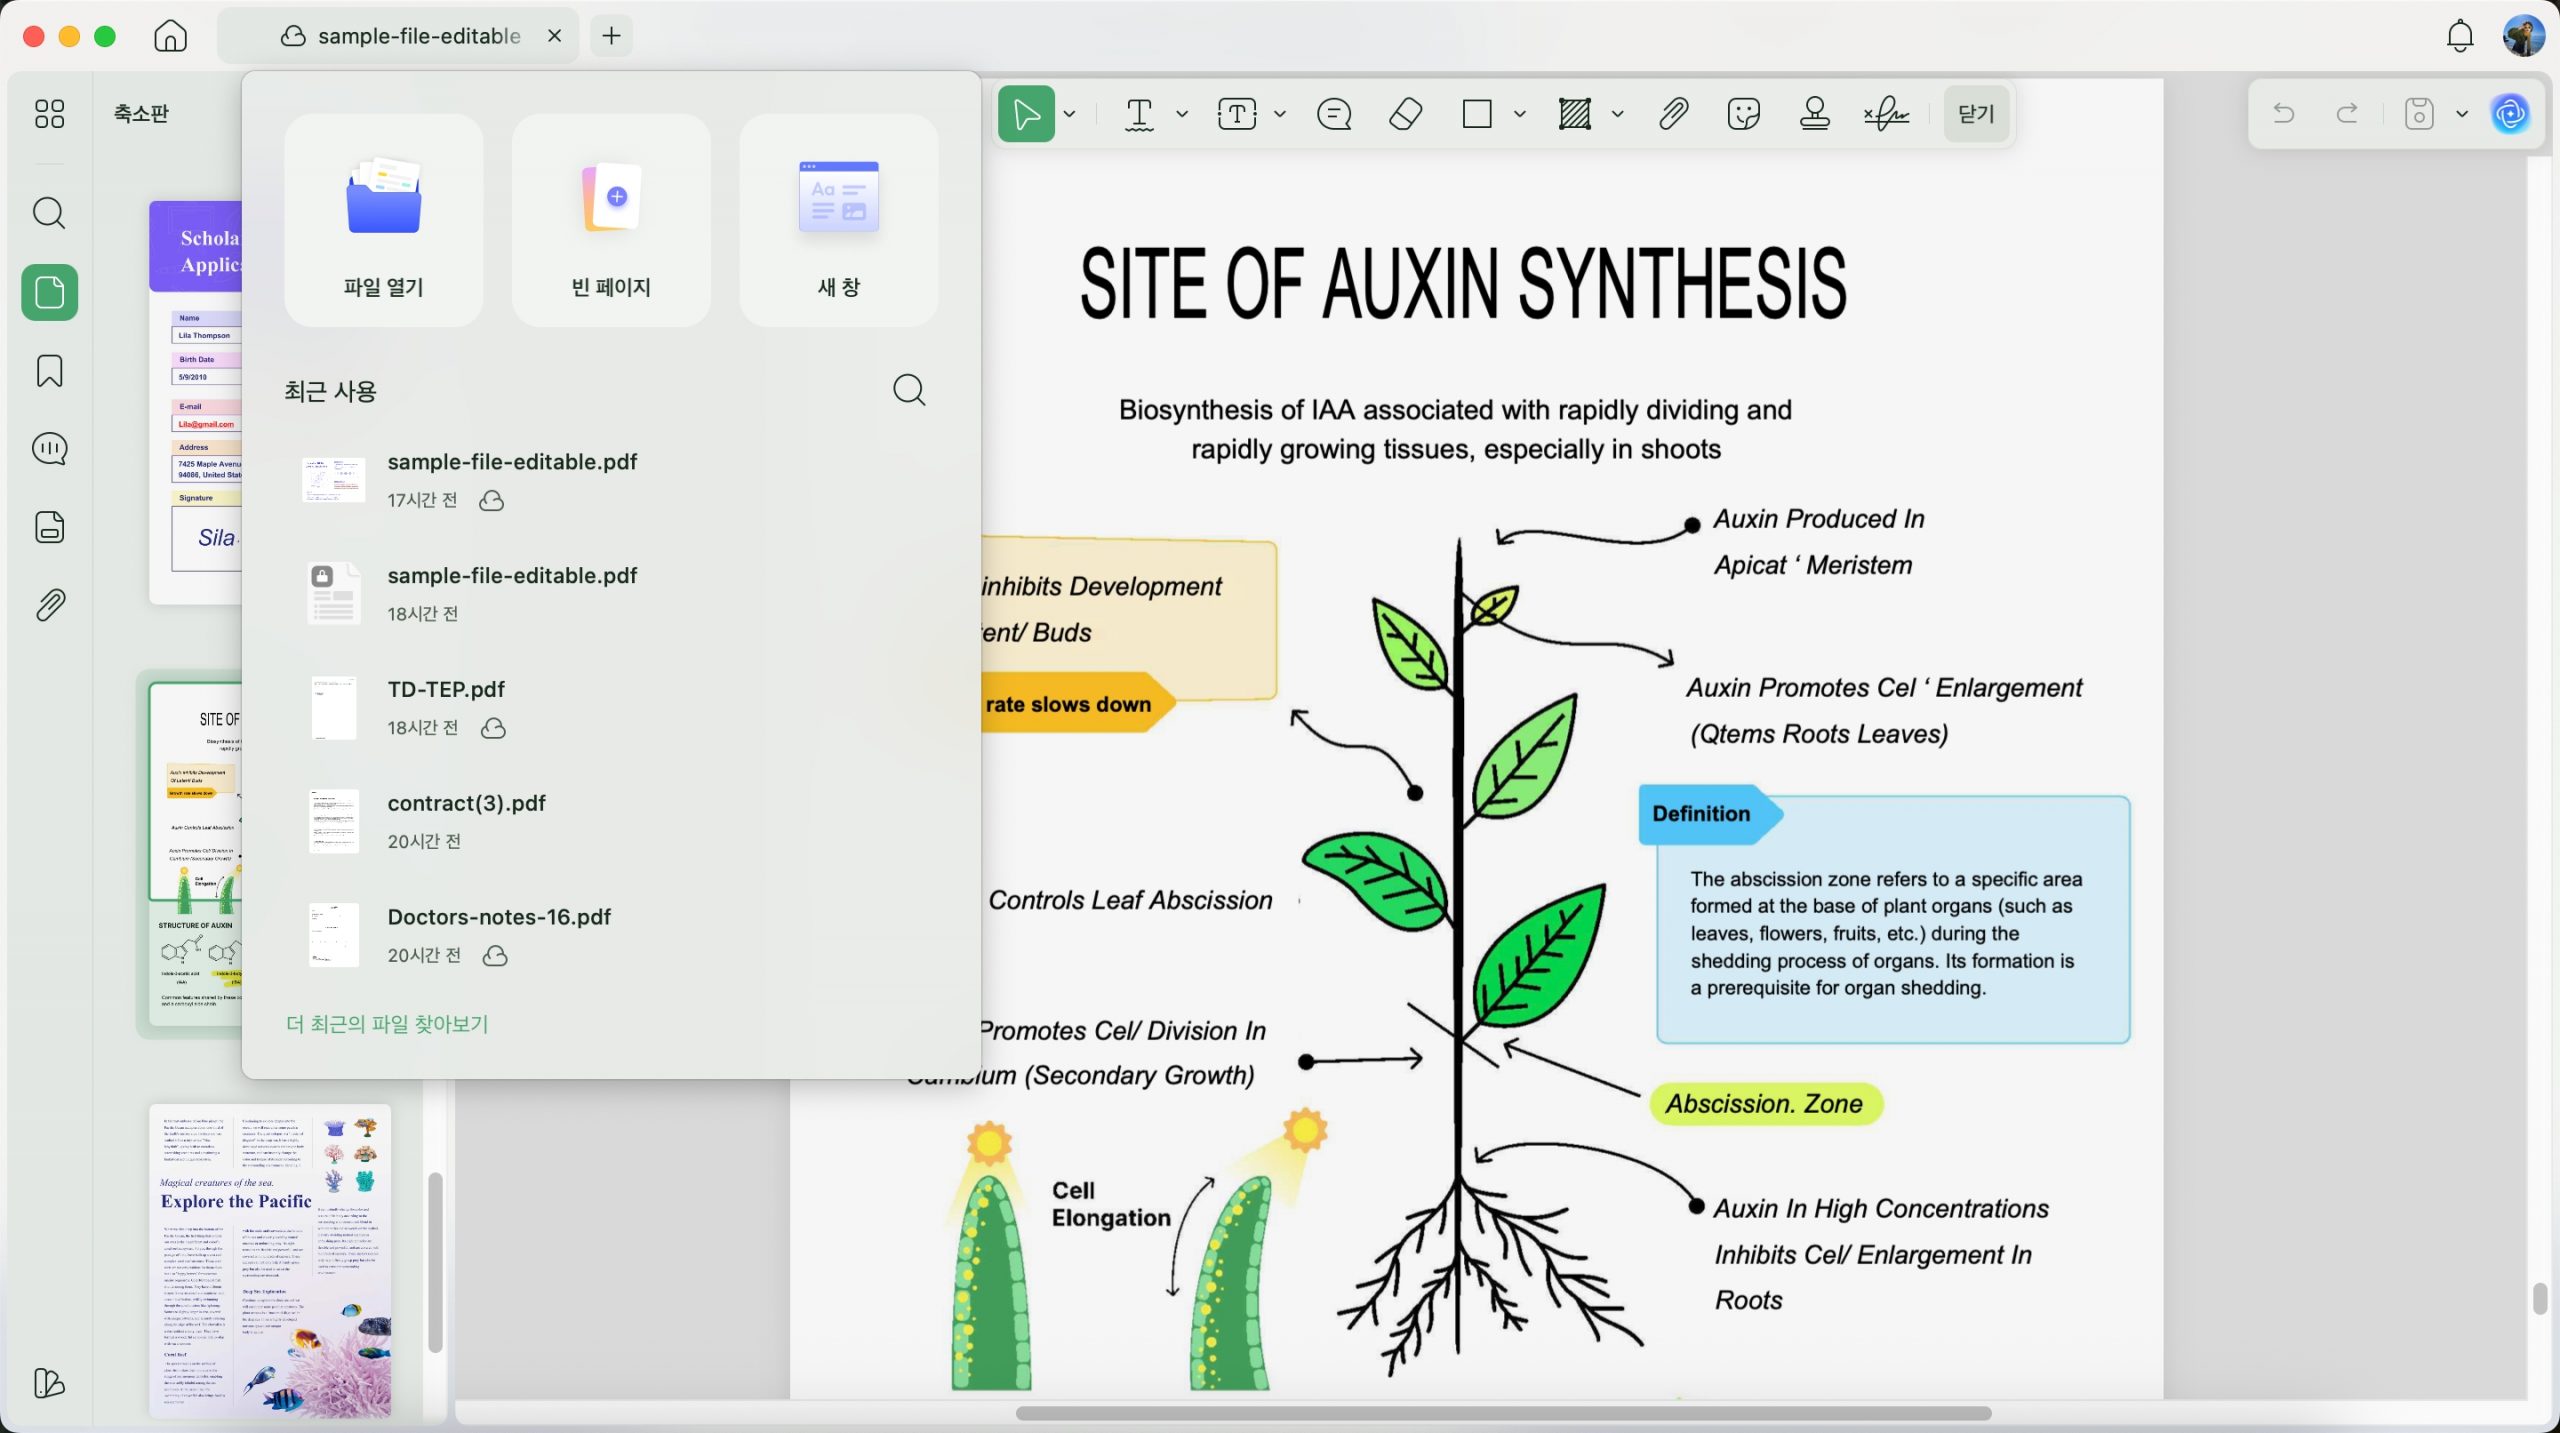Open the save options dropdown arrow
Viewport: 2560px width, 1433px height.
click(2462, 114)
